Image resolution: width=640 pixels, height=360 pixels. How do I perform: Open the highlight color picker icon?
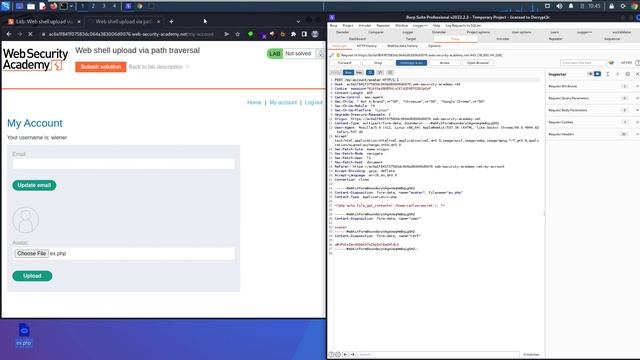coord(611,63)
